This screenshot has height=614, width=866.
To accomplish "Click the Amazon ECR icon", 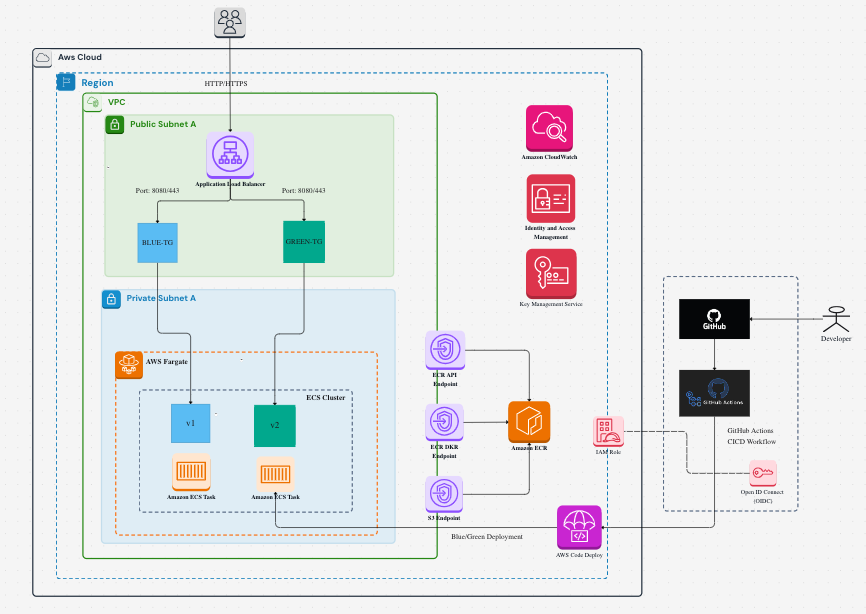I will tap(529, 422).
